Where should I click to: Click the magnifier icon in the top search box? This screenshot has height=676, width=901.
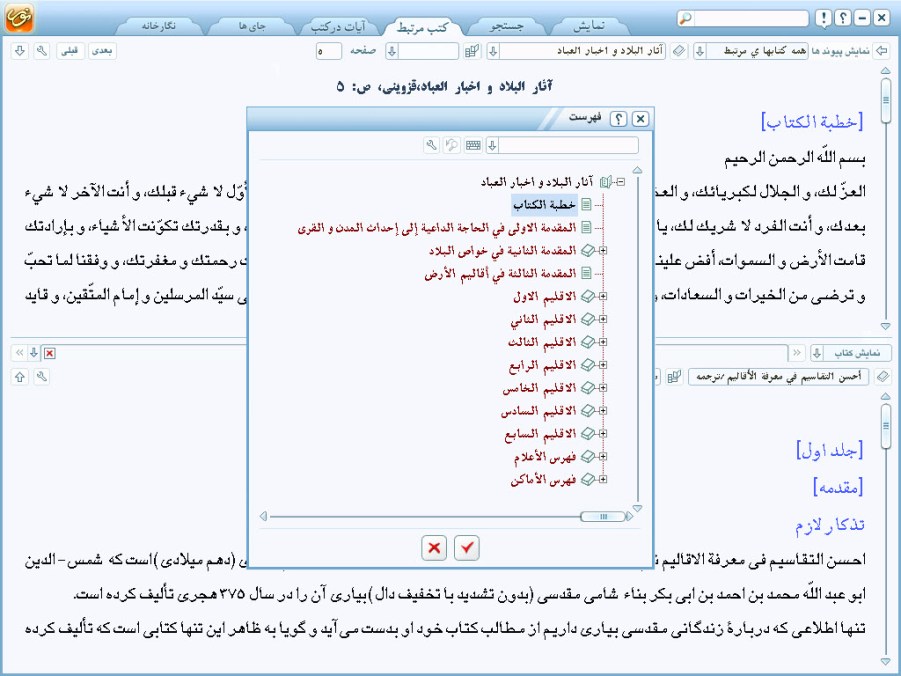[686, 18]
